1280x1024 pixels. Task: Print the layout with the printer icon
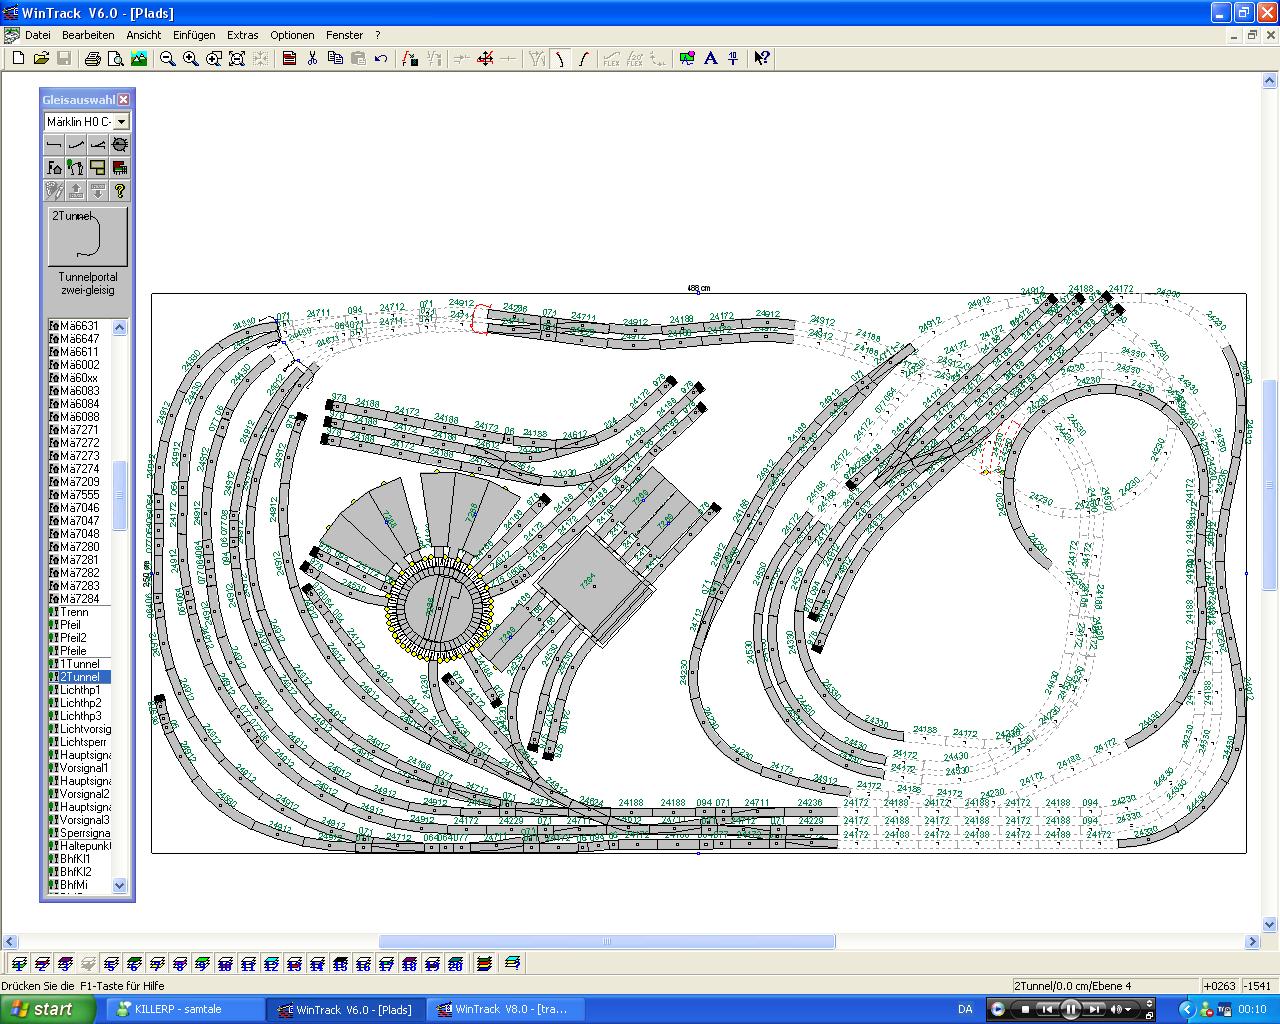click(93, 59)
